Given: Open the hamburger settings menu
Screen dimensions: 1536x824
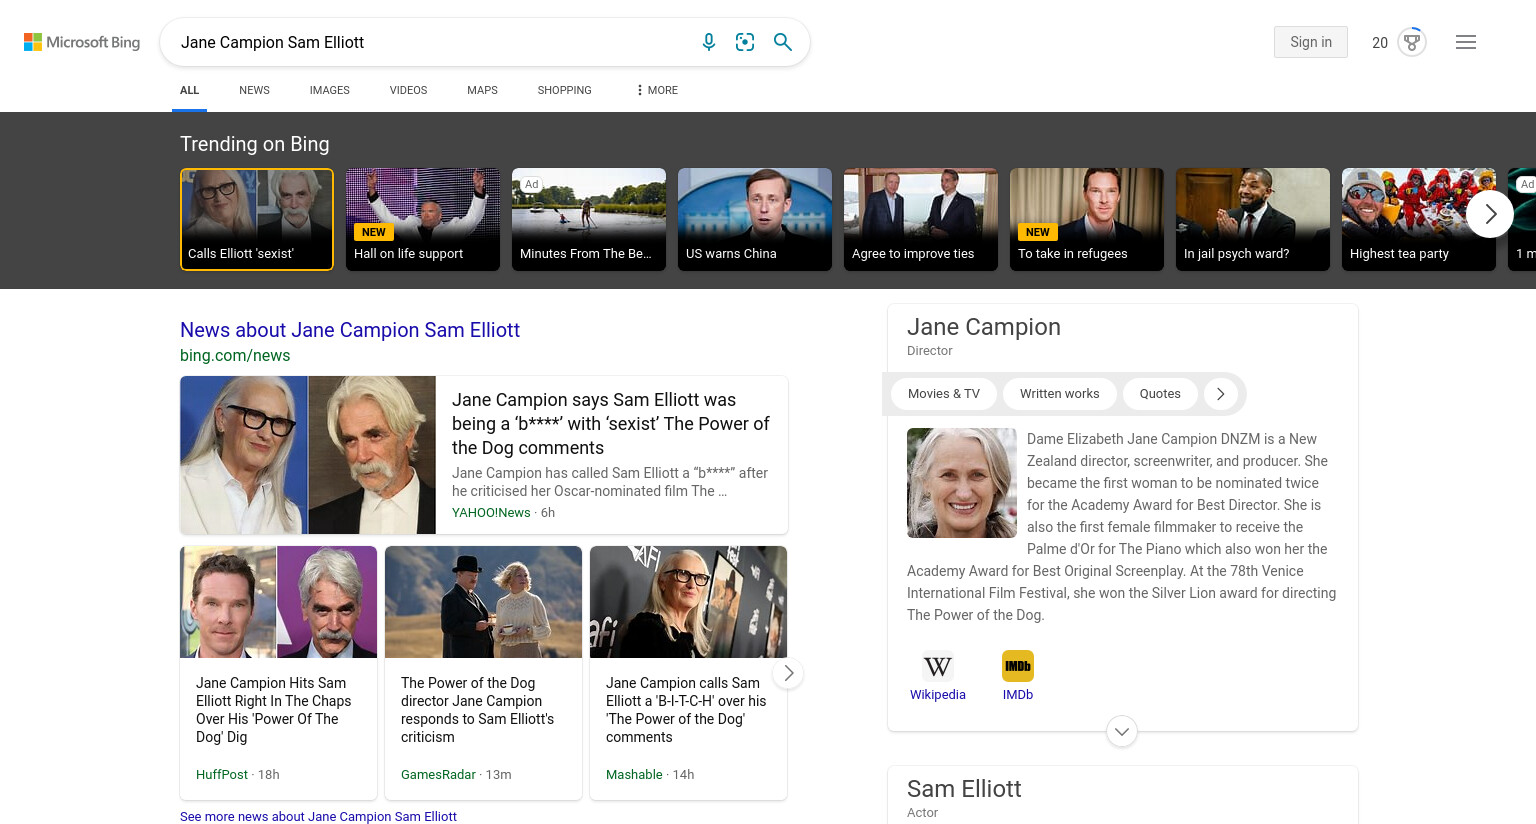Looking at the screenshot, I should 1466,42.
